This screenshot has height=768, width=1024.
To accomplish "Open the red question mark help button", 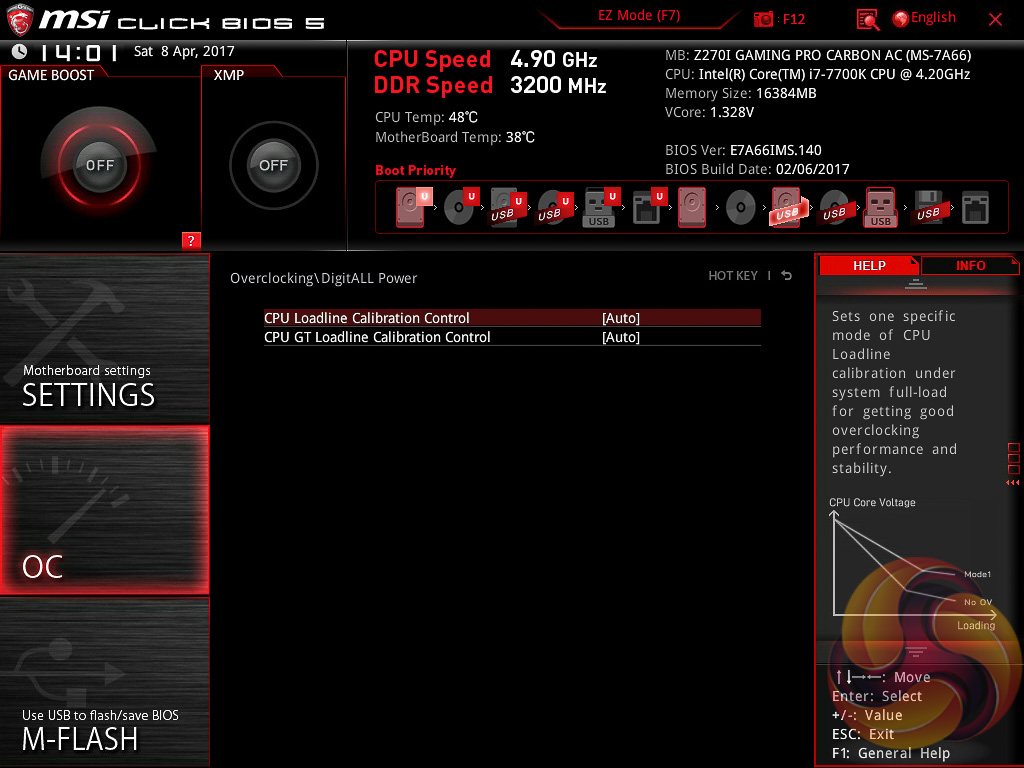I will pos(191,240).
